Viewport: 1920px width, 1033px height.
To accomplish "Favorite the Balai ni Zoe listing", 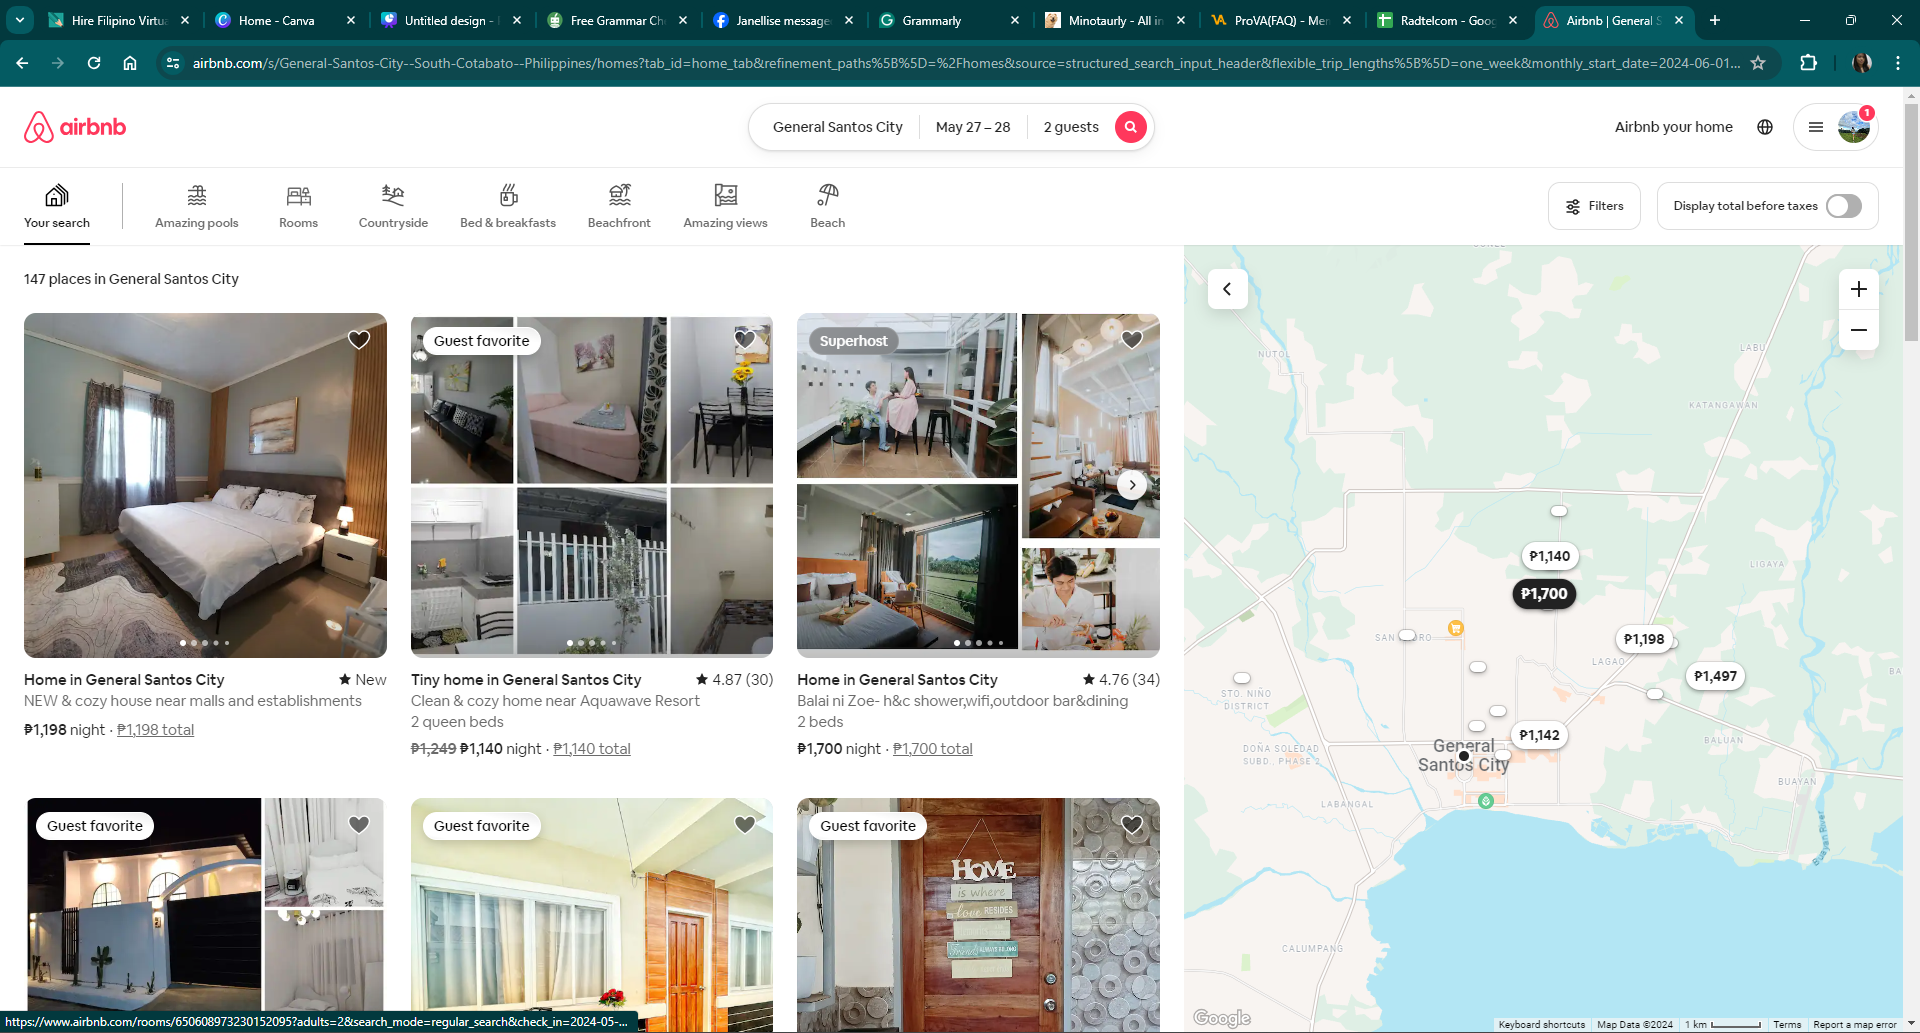I will (1132, 340).
